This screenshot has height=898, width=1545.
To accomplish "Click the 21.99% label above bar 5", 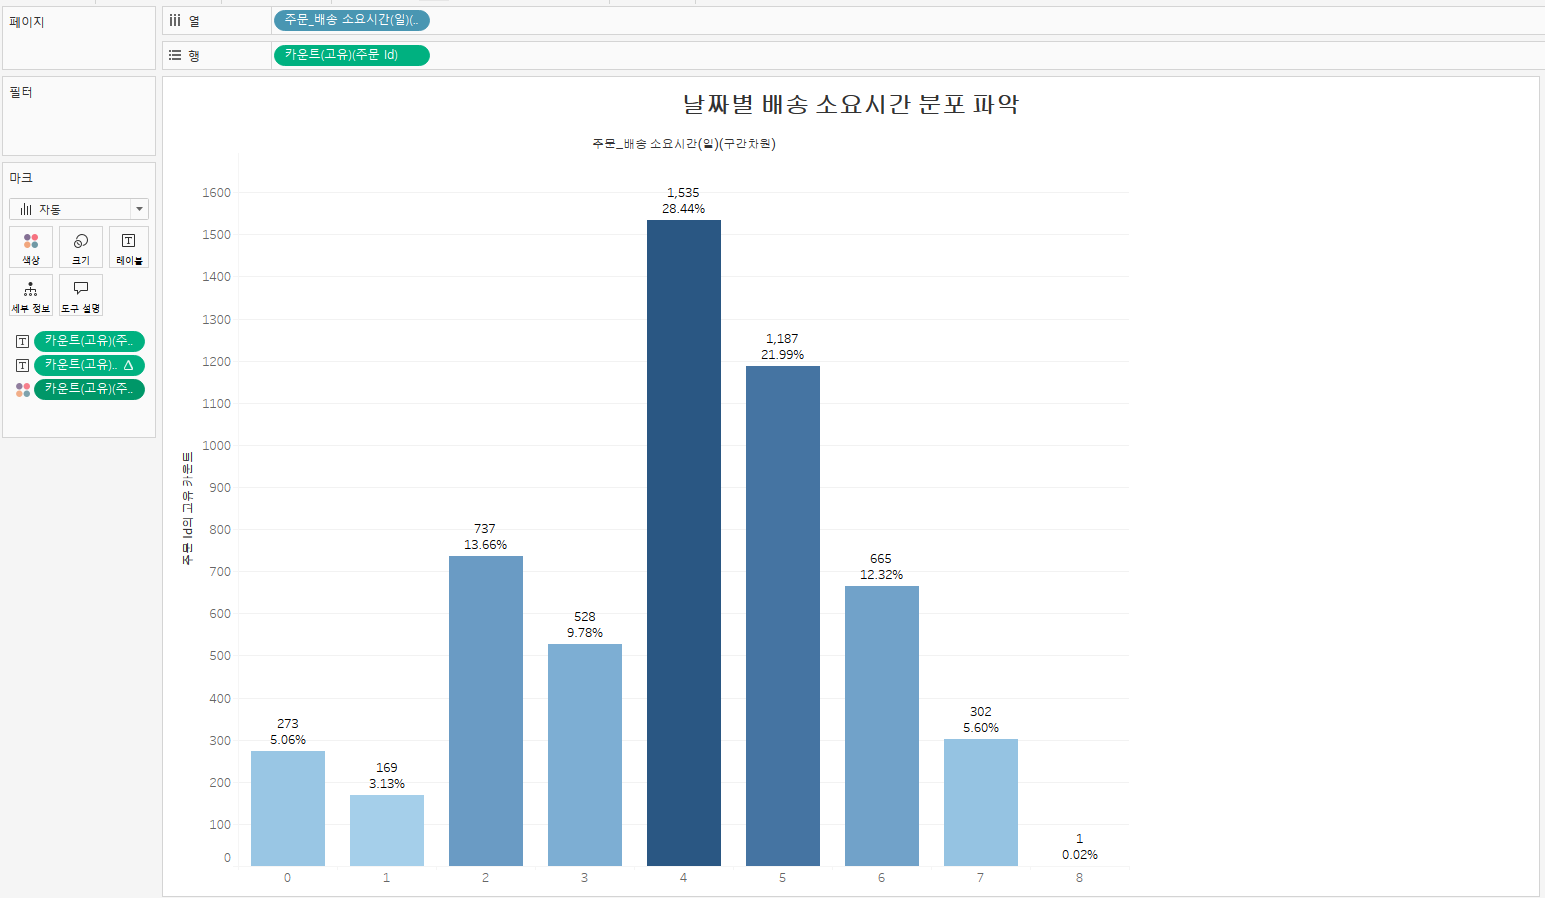I will [x=783, y=355].
